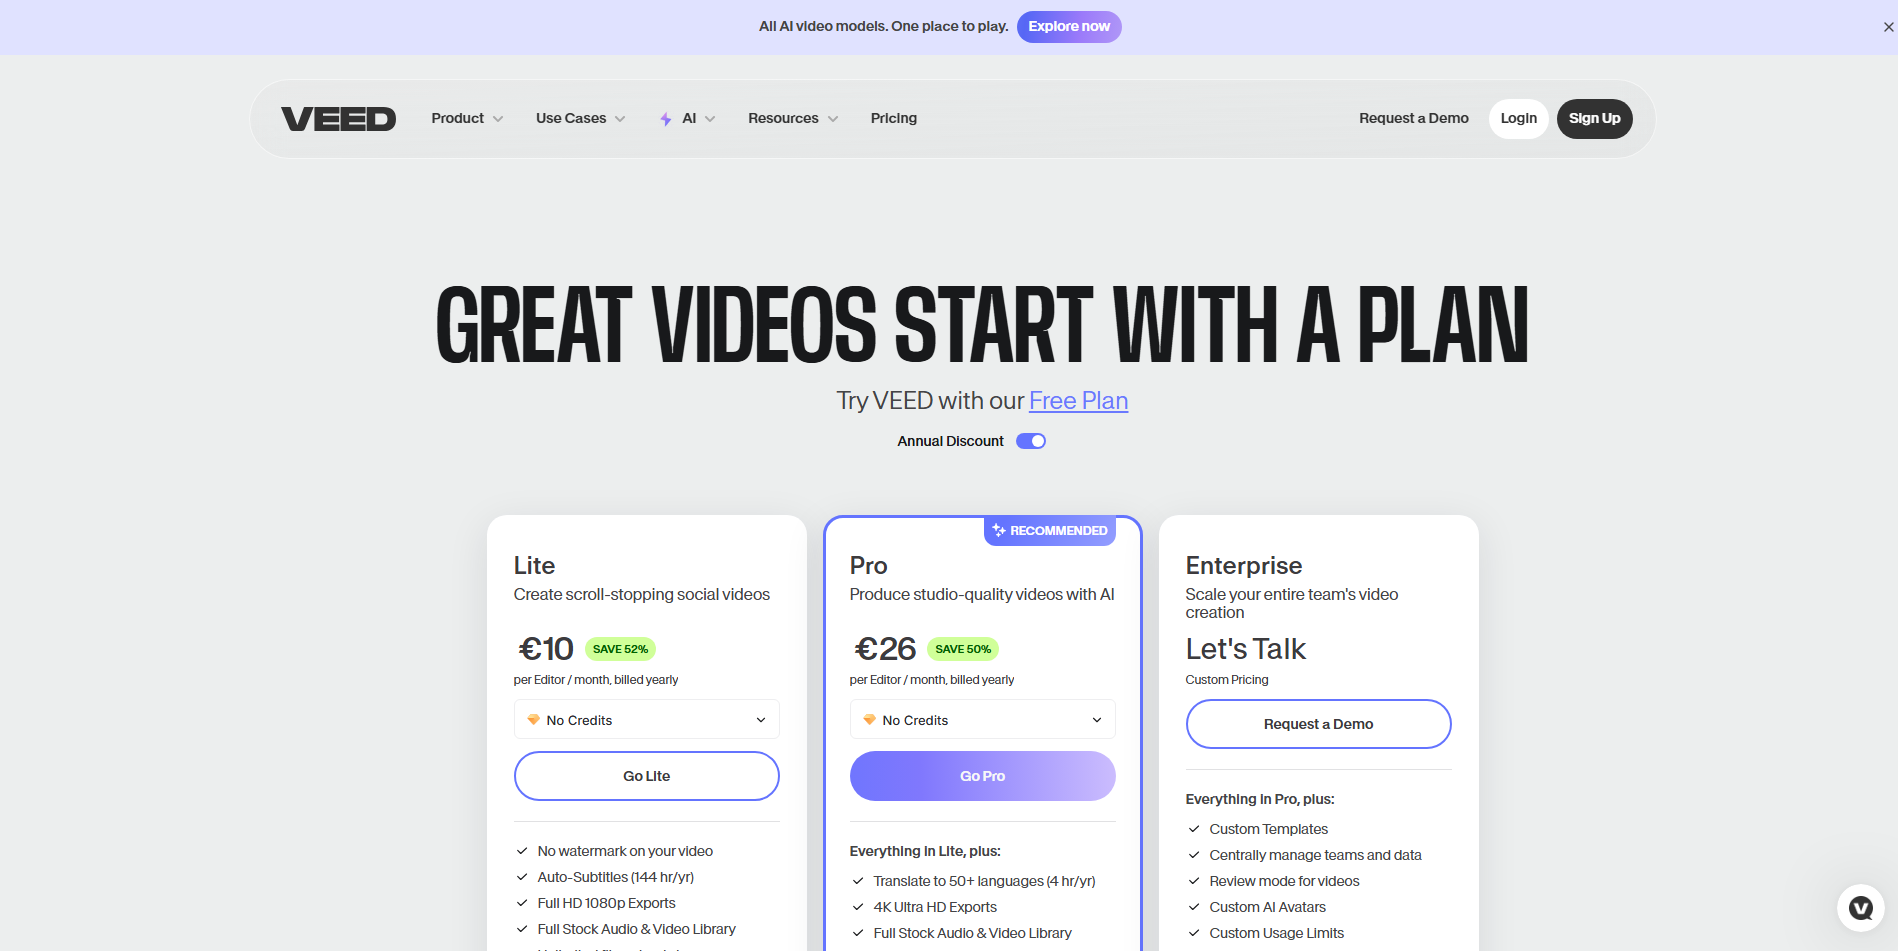
Task: Expand the Product menu
Action: [467, 119]
